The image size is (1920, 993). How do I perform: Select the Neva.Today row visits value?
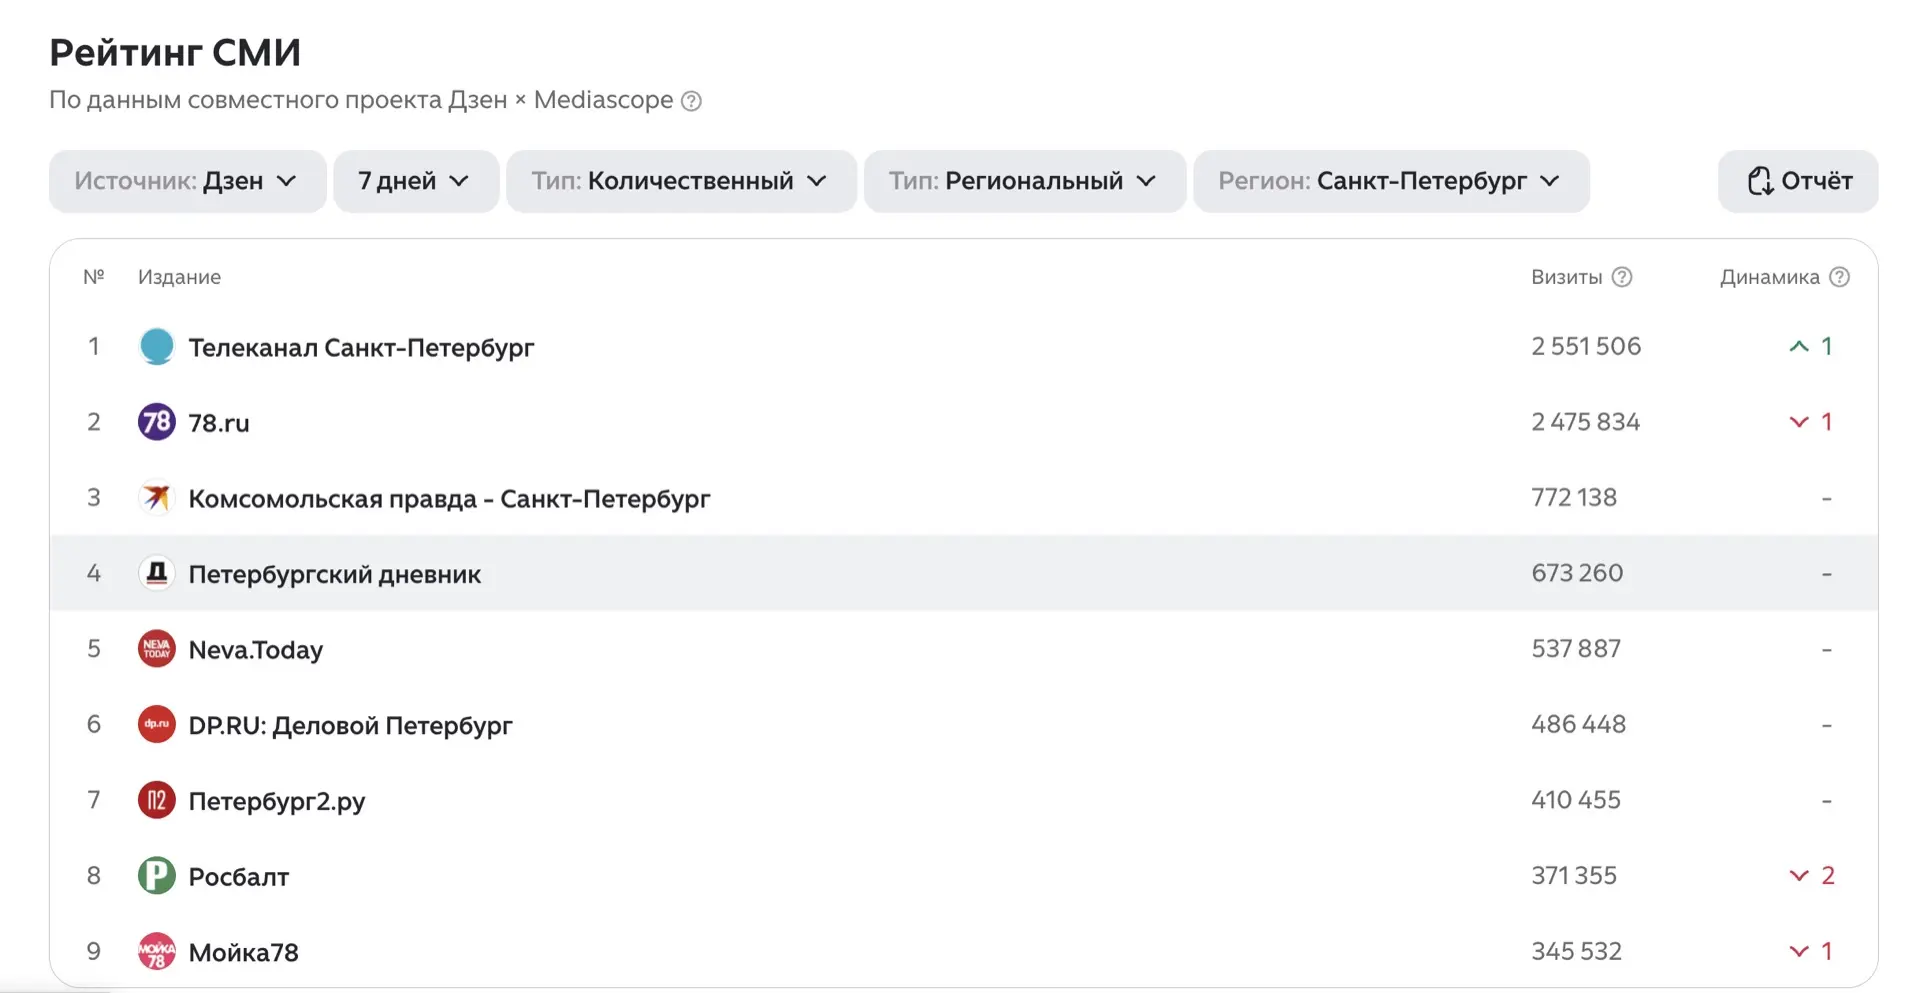tap(1576, 649)
